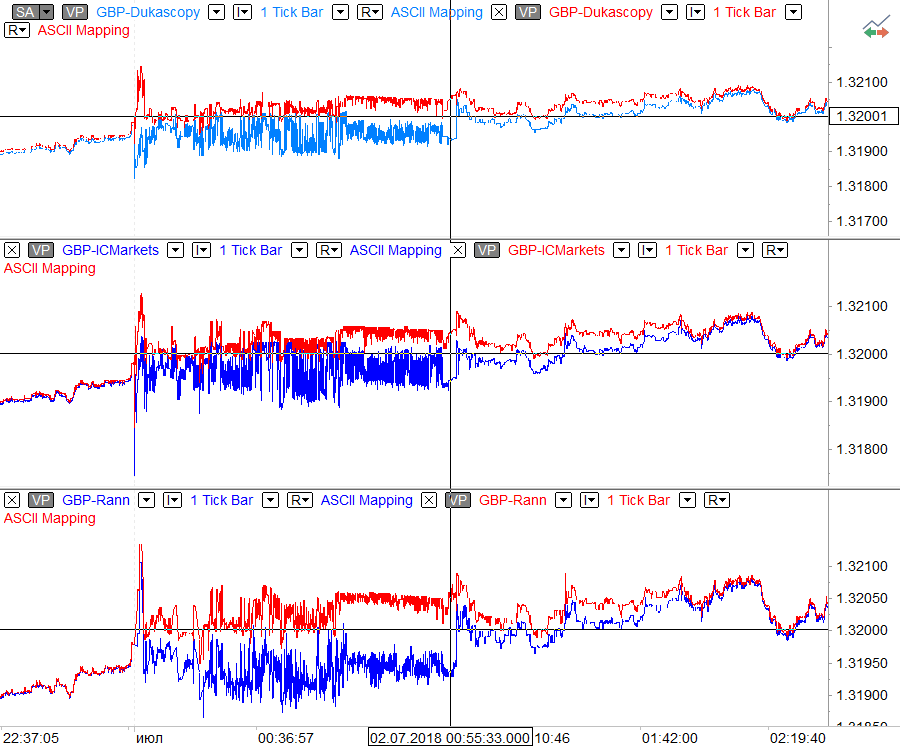This screenshot has height=746, width=900.
Task: Click the red GBP-Rann instrument name
Action: (513, 500)
